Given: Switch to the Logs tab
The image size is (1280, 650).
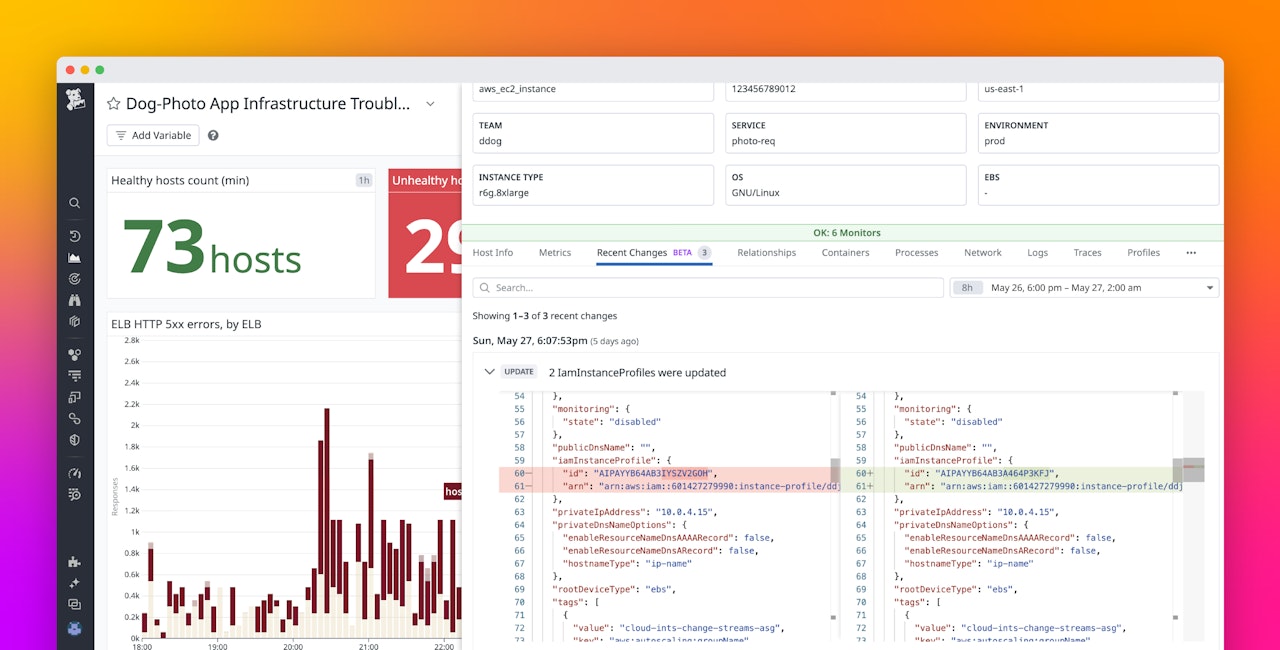Looking at the screenshot, I should click(x=1037, y=252).
